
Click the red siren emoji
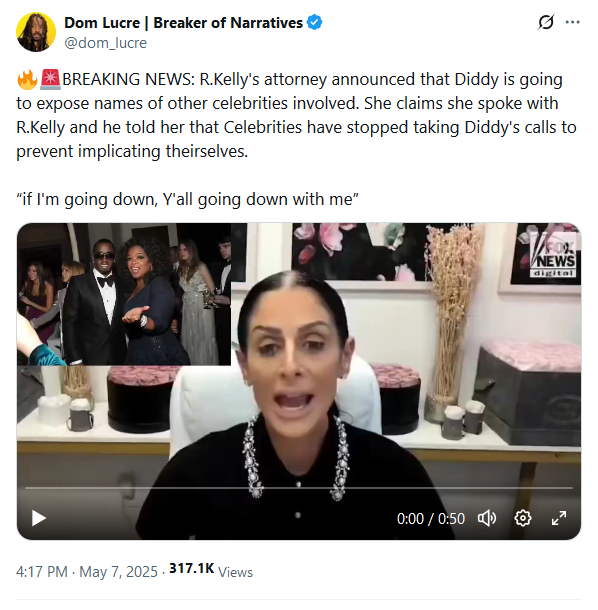click(51, 79)
